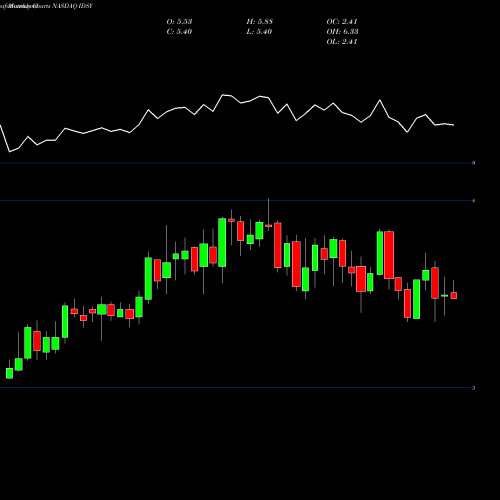Click the low price value L: 5.40
The width and height of the screenshot is (500, 500).
259,32
